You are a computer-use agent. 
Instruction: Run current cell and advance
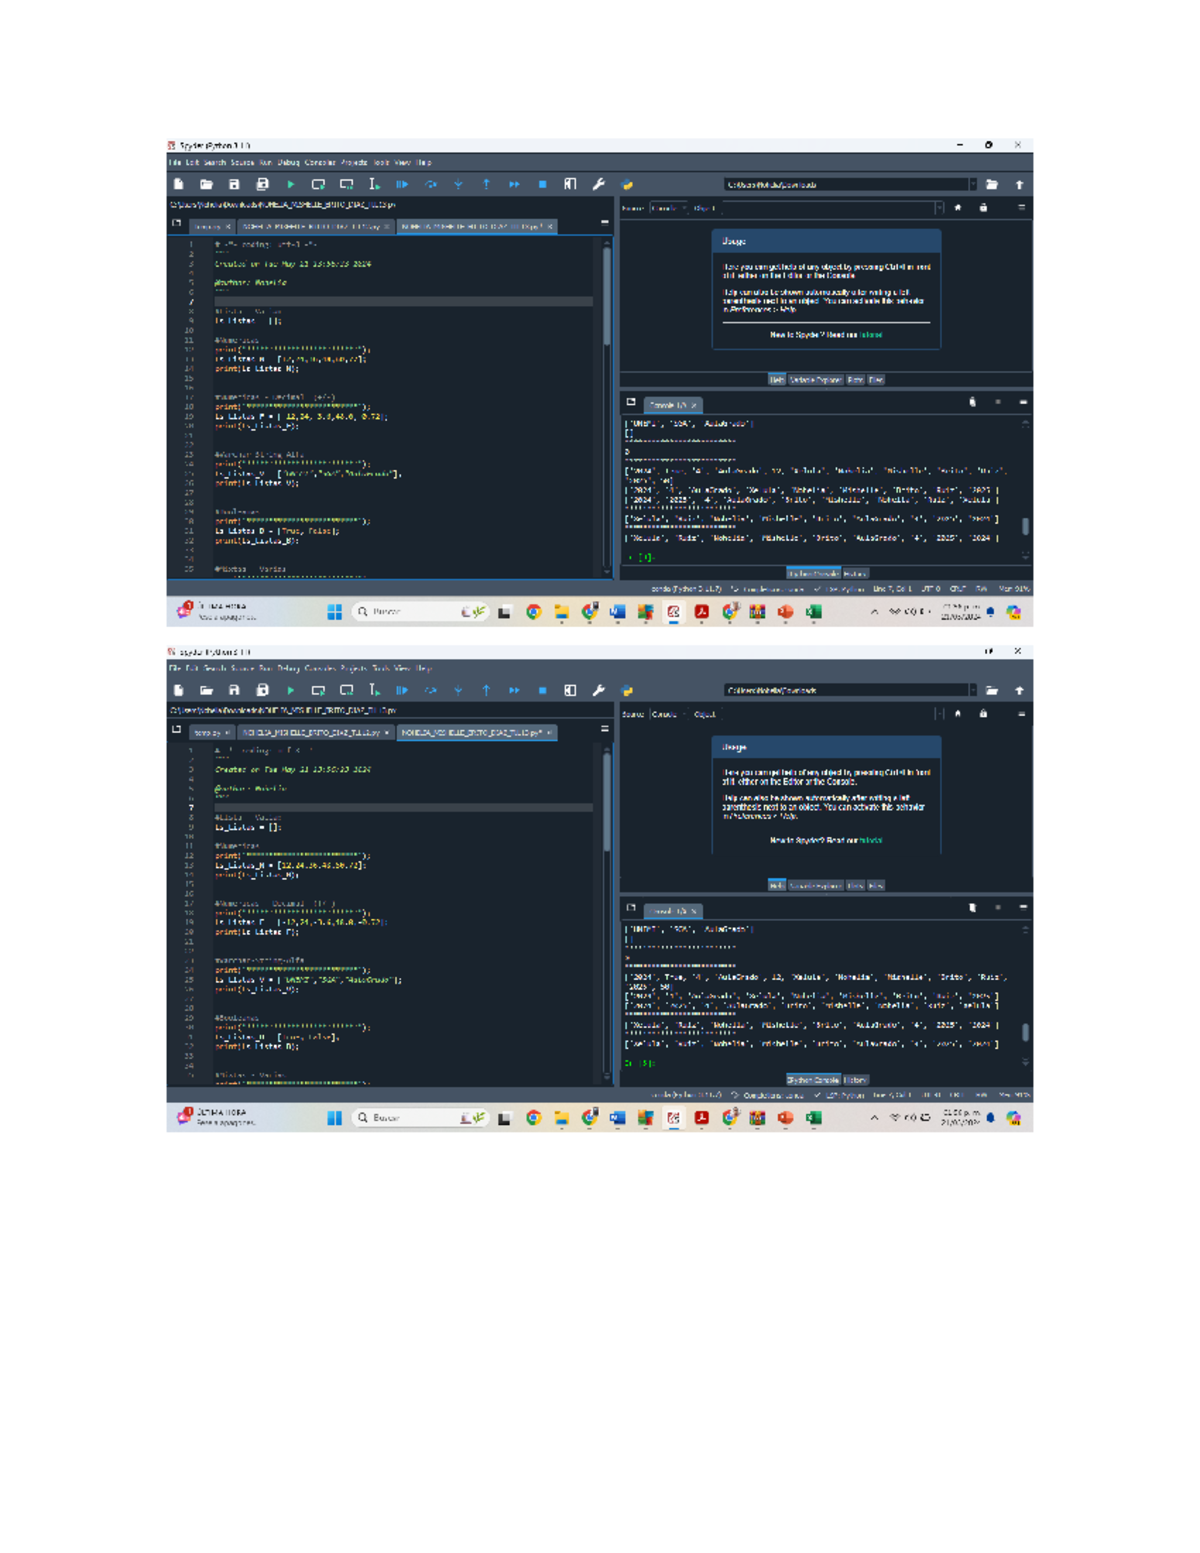(345, 183)
